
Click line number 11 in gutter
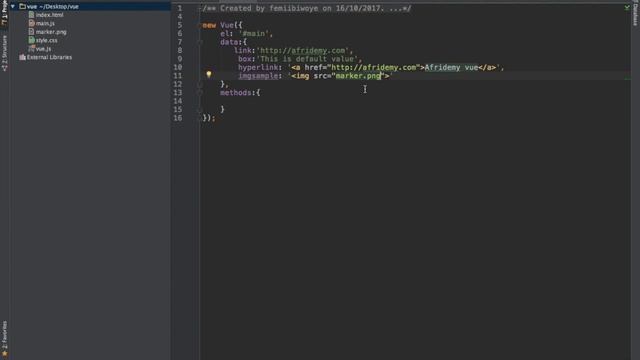tap(178, 76)
